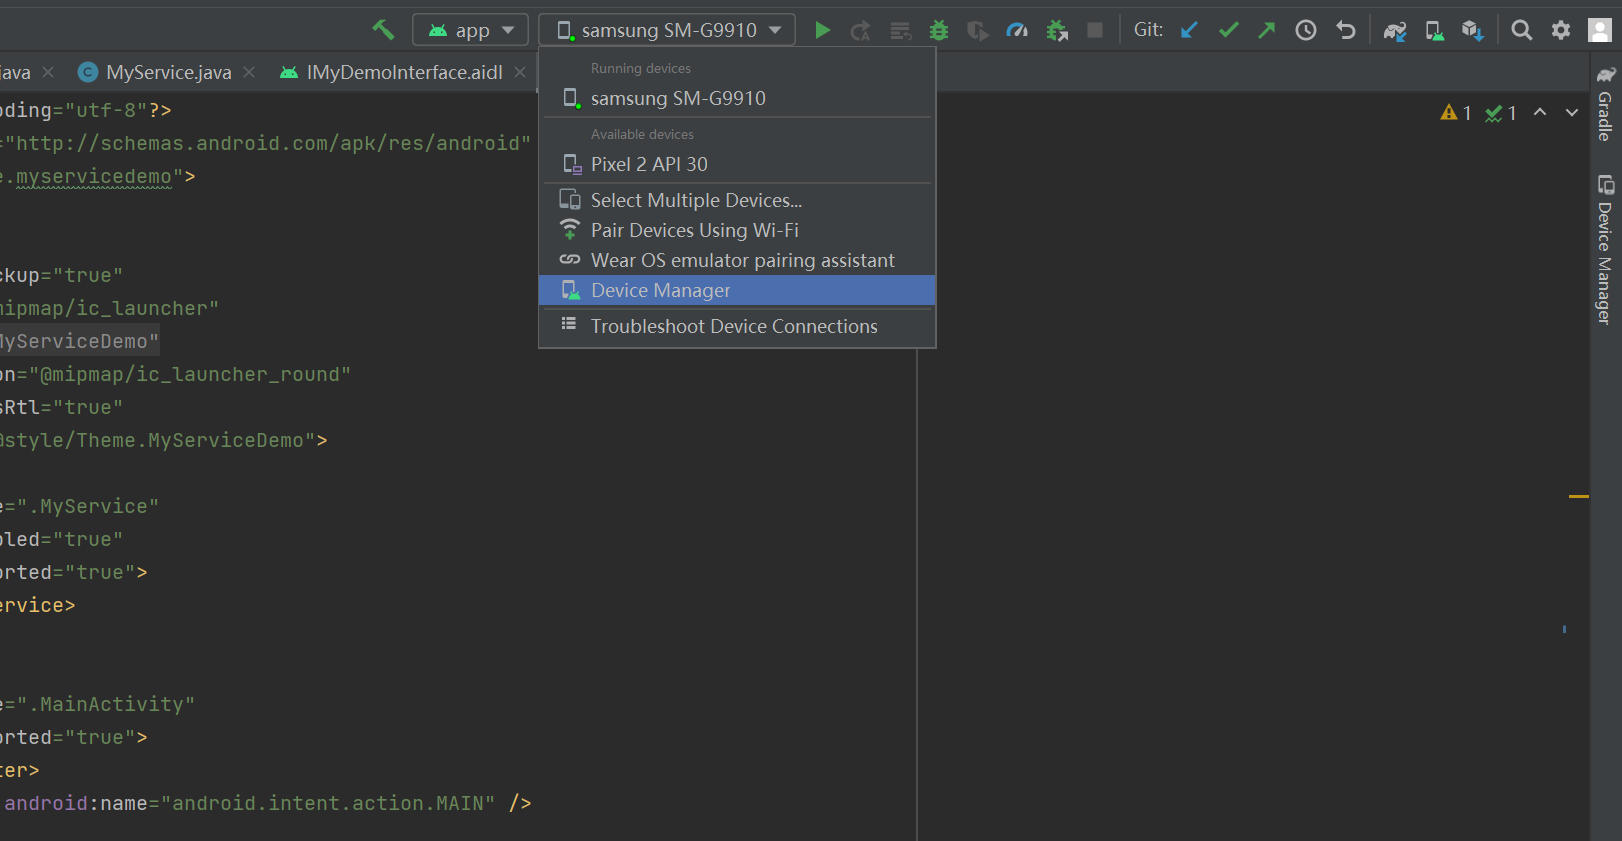Click the green typo count indicator
Viewport: 1622px width, 841px height.
point(1501,113)
